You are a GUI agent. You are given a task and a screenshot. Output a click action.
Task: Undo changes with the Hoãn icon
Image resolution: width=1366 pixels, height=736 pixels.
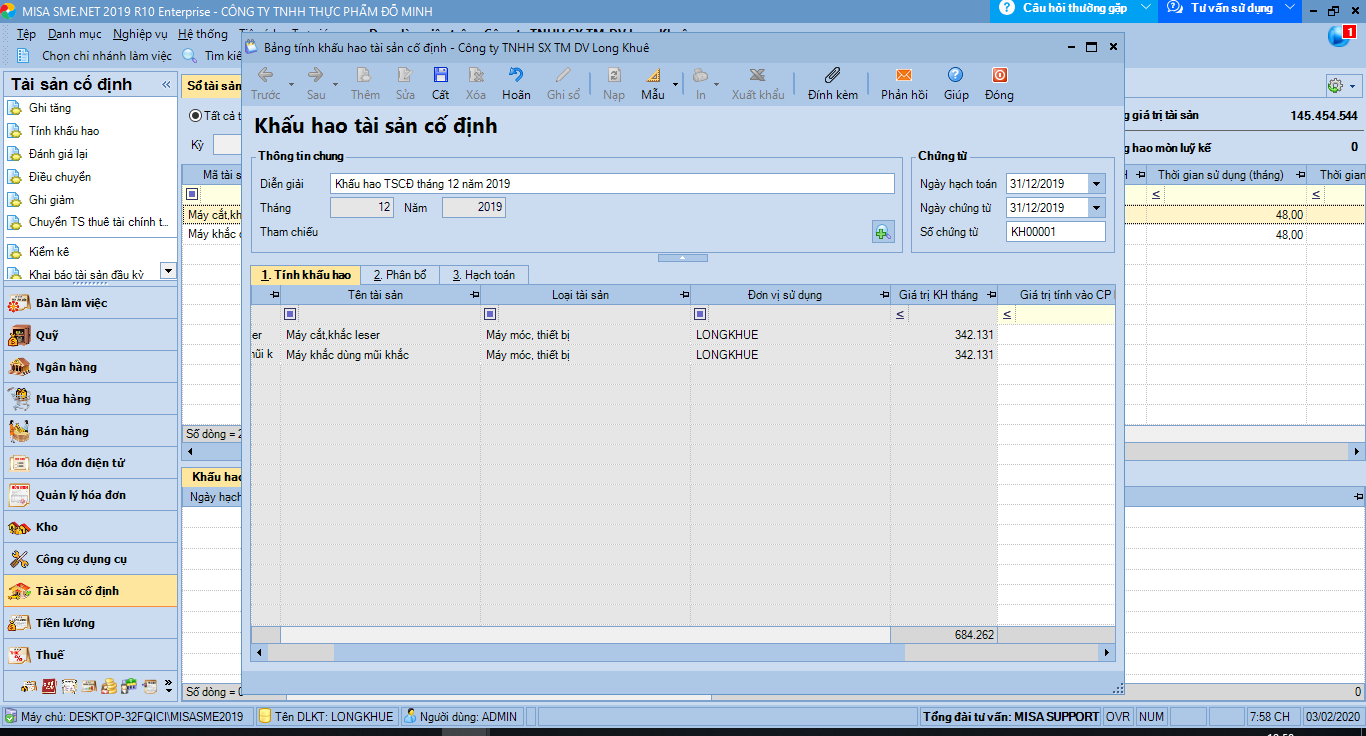[x=516, y=75]
